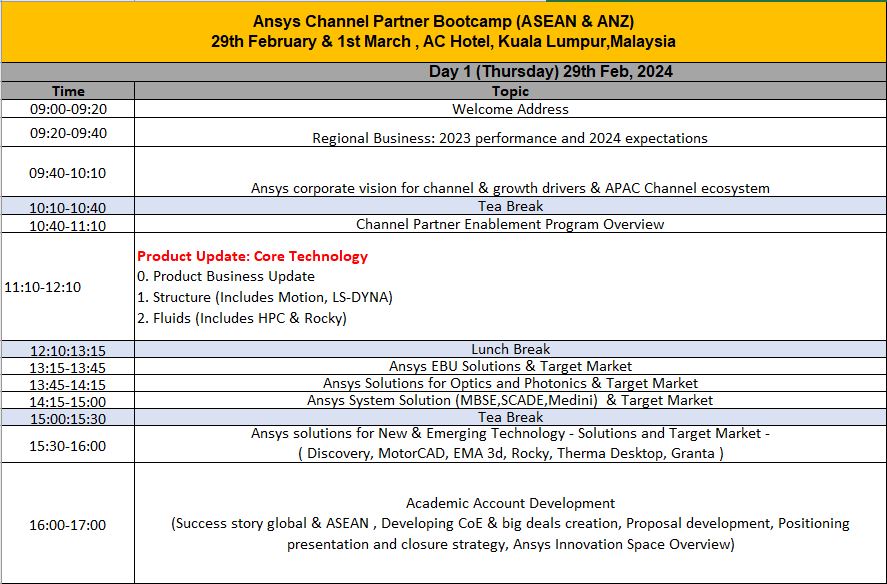Click the 'Welcome Address' cell
This screenshot has width=887, height=584.
[510, 109]
